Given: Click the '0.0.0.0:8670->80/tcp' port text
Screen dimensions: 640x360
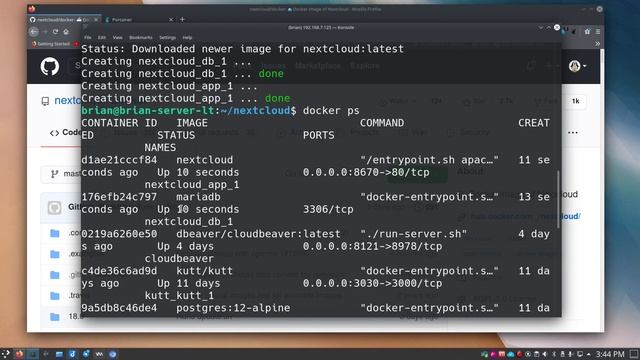Looking at the screenshot, I should 366,172.
